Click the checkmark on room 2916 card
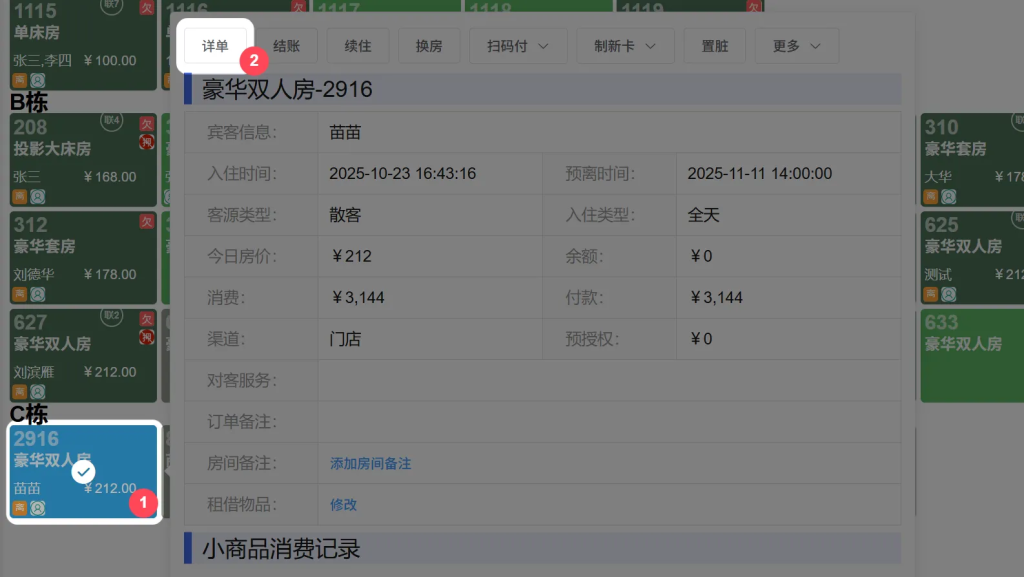Viewport: 1024px width, 577px height. tap(84, 471)
